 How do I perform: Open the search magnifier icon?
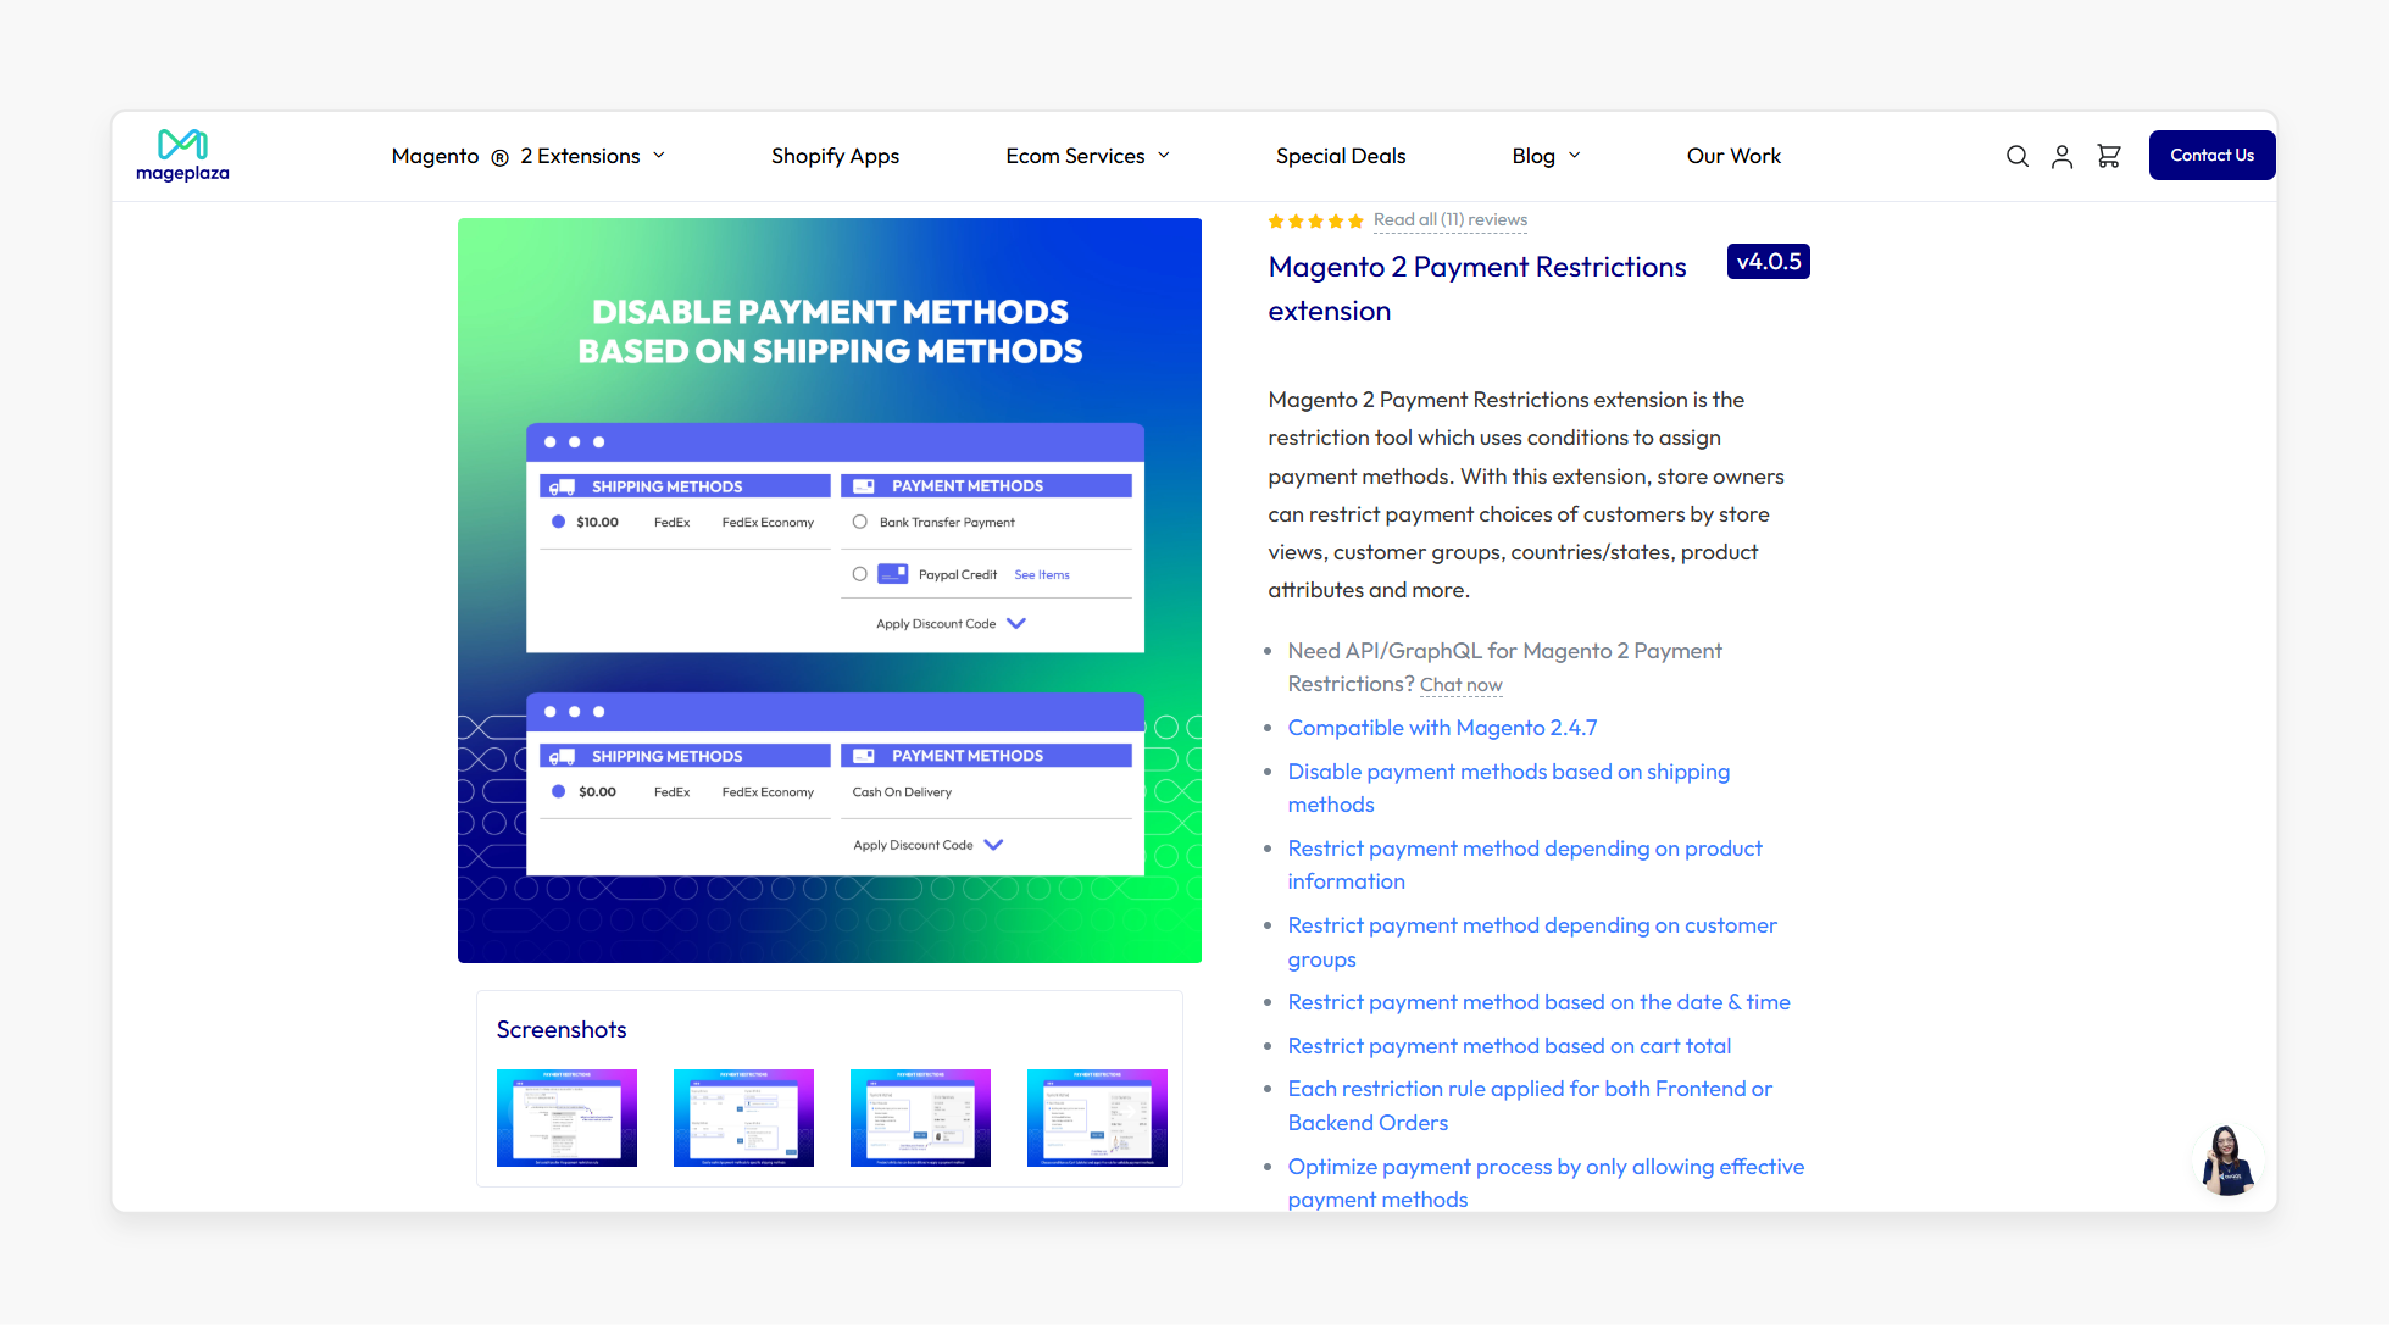pos(2017,156)
